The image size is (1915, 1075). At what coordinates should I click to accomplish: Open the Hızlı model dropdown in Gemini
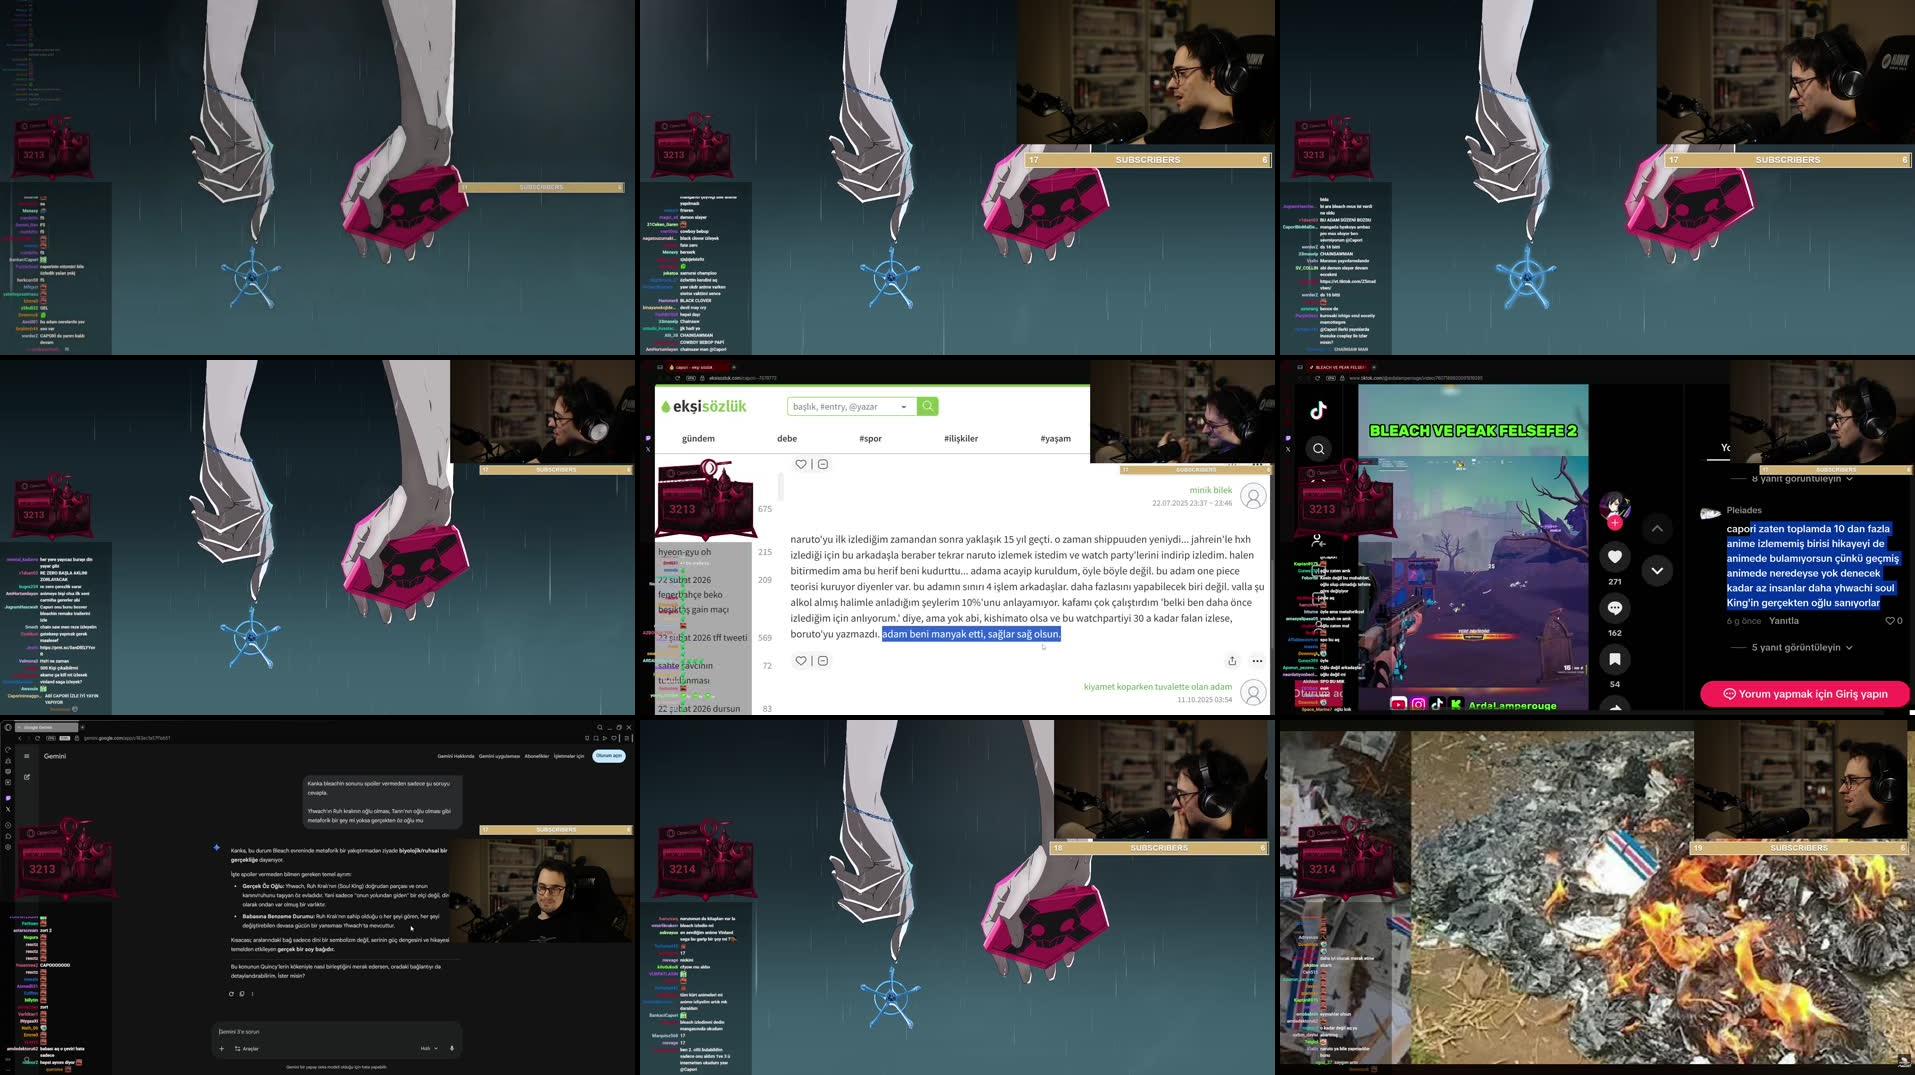point(430,1049)
